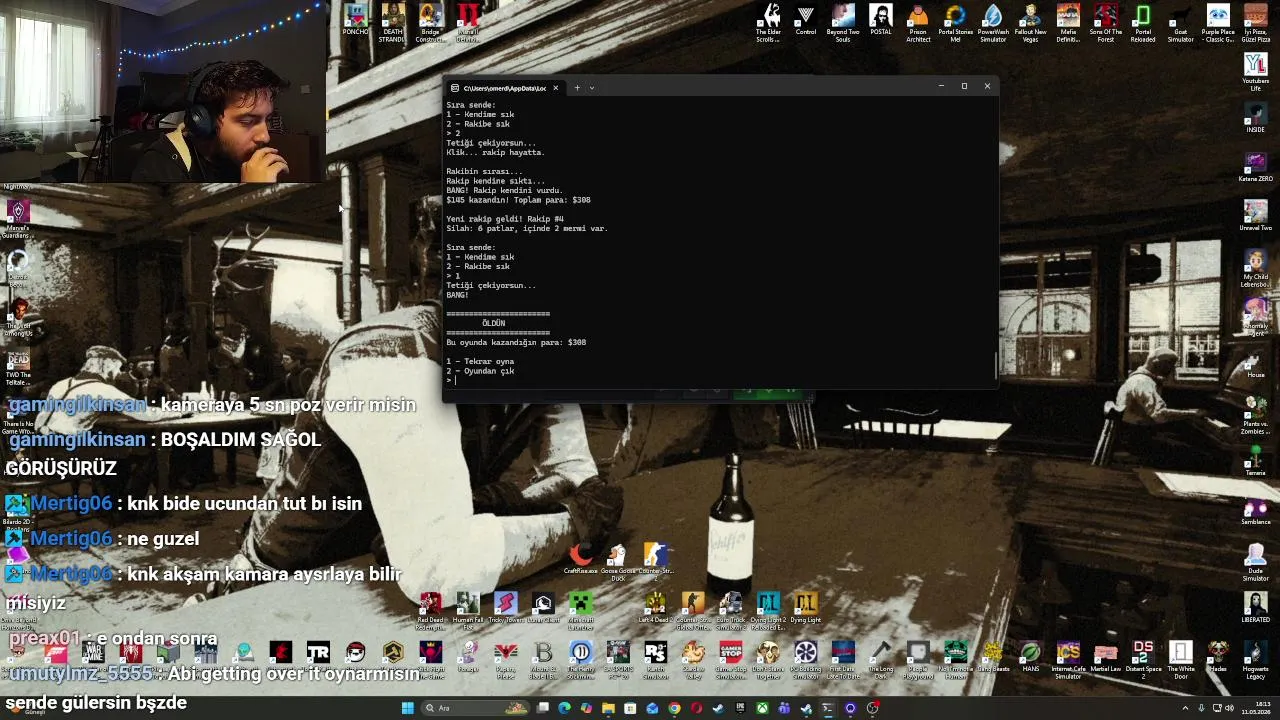Open Goat Simulator desktop shortcut
This screenshot has height=720, width=1280.
(x=1181, y=22)
